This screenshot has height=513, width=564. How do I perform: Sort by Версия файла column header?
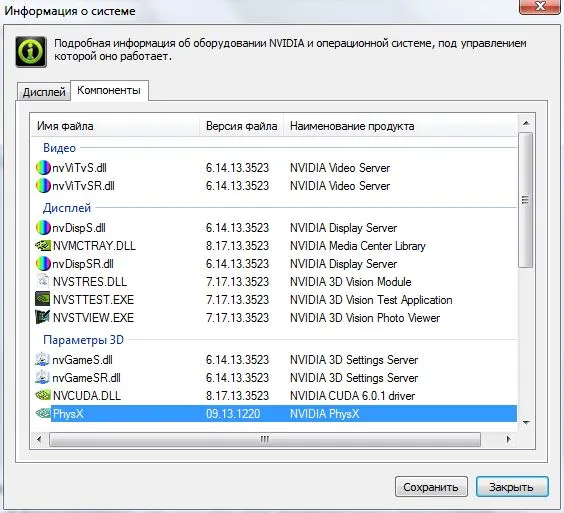click(242, 126)
